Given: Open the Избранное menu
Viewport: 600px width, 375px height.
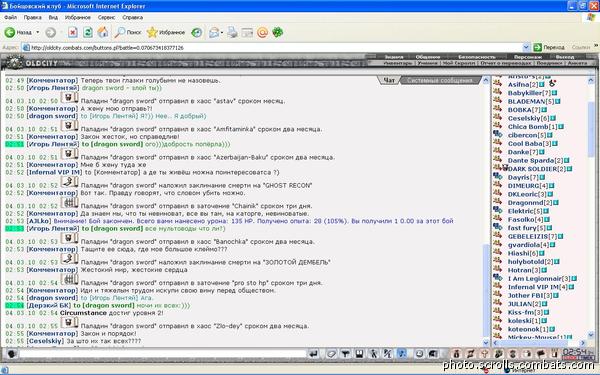Looking at the screenshot, I should pyautogui.click(x=78, y=17).
